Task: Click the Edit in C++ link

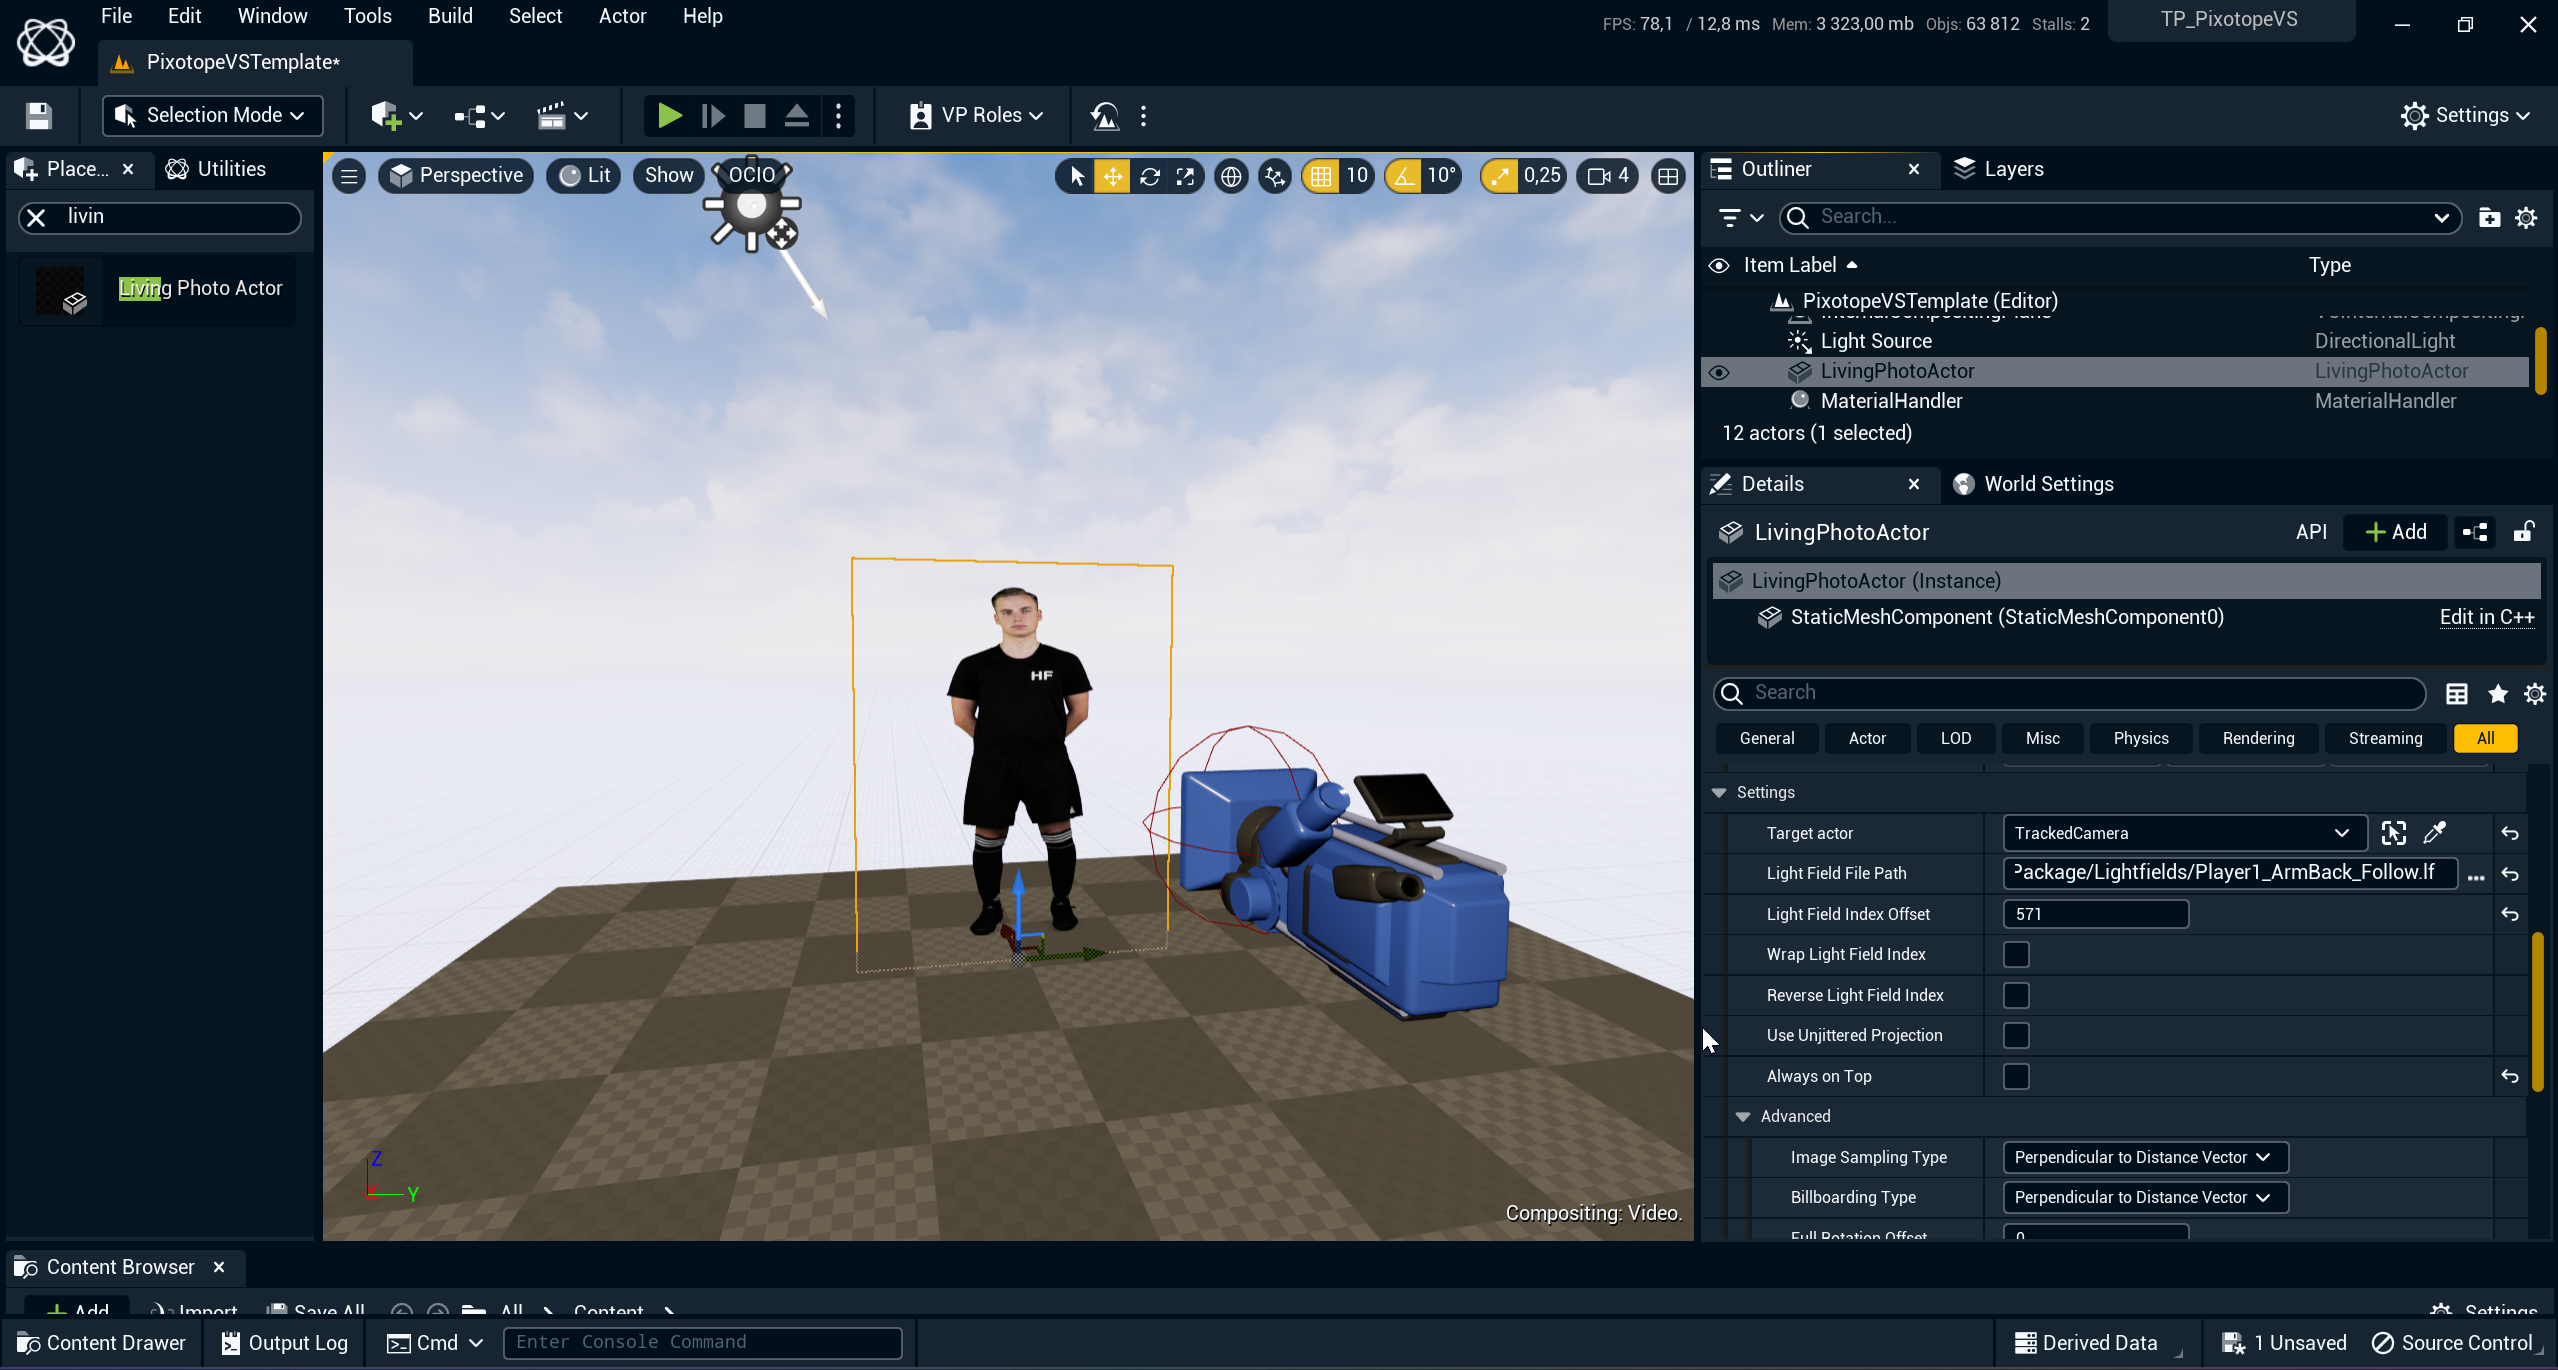Action: point(2486,617)
